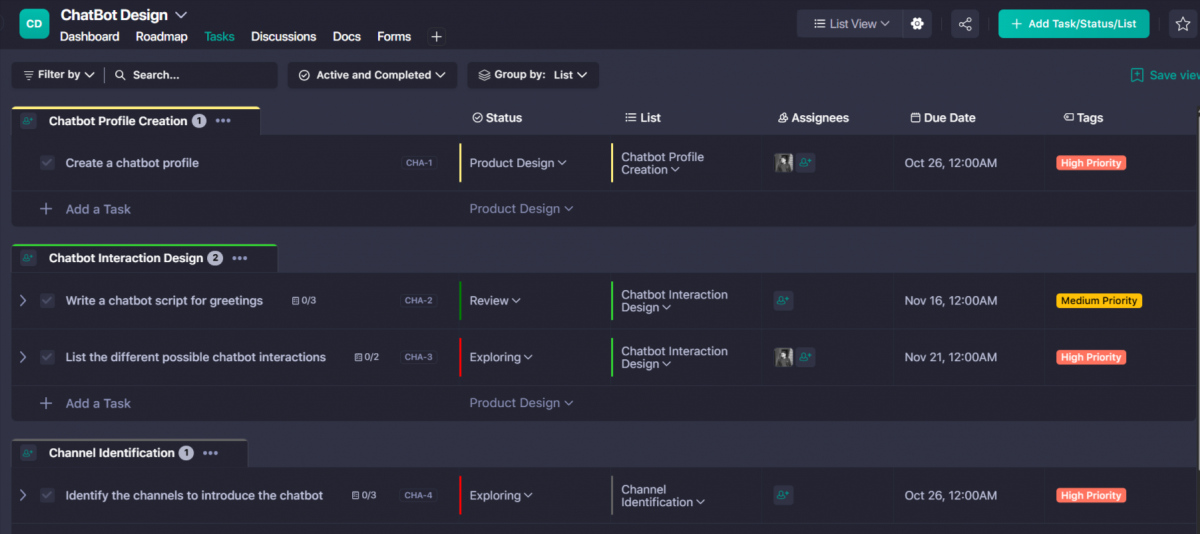Click Add a Task under Chatbot Interaction Design
Viewport: 1200px width, 534px height.
98,403
